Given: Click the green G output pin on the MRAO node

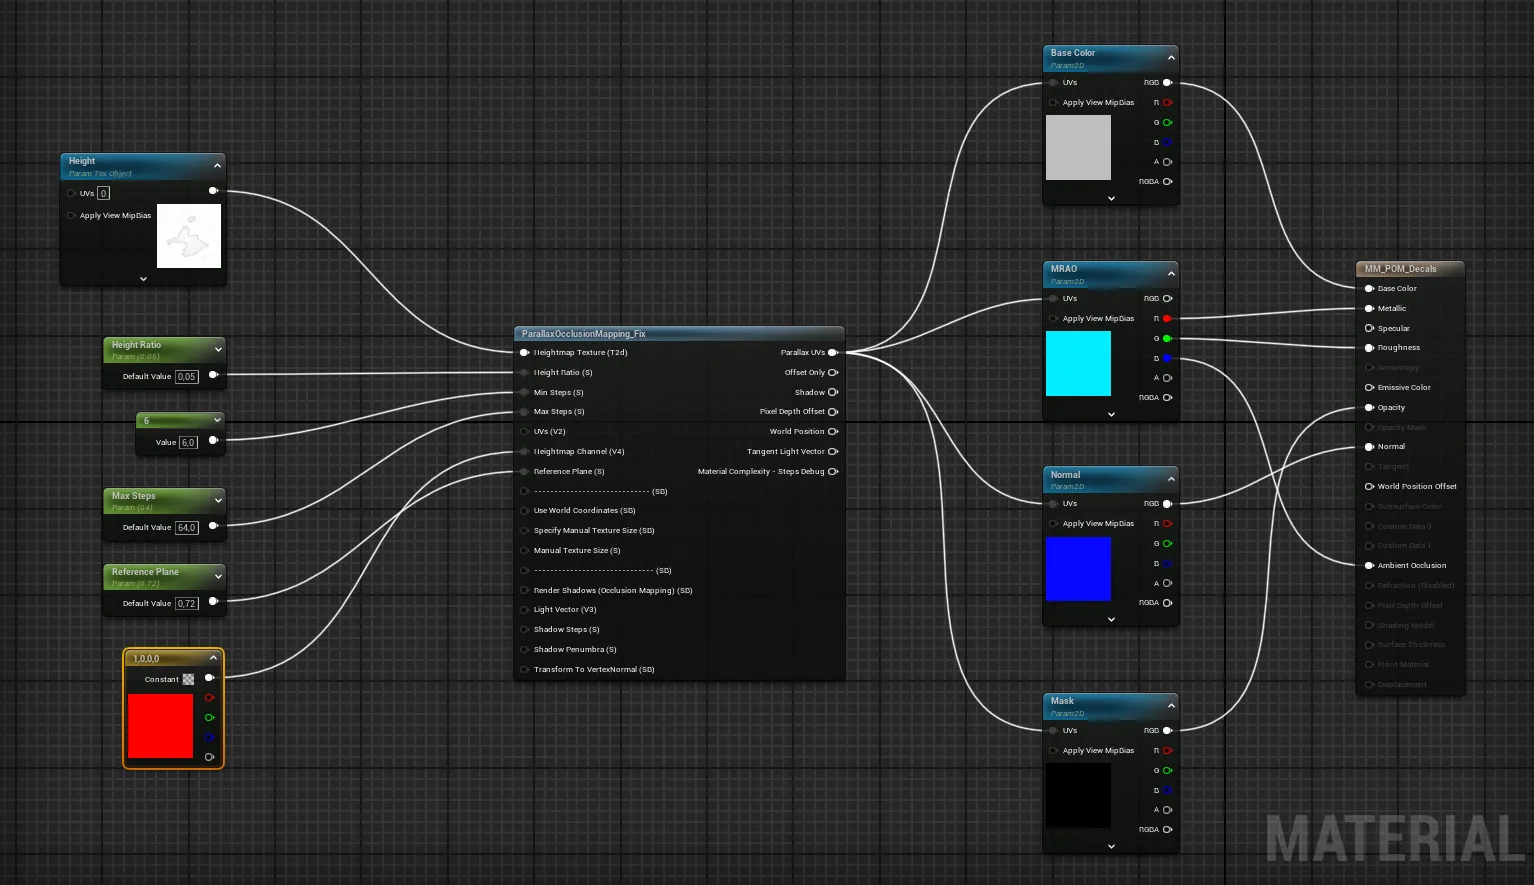Looking at the screenshot, I should point(1167,338).
